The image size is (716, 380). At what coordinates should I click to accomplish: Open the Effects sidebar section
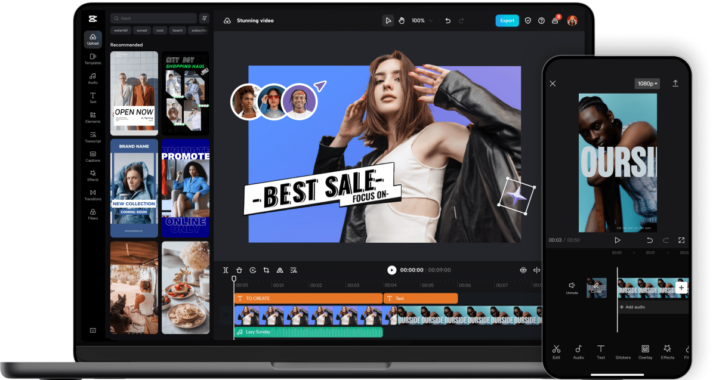coord(93,176)
